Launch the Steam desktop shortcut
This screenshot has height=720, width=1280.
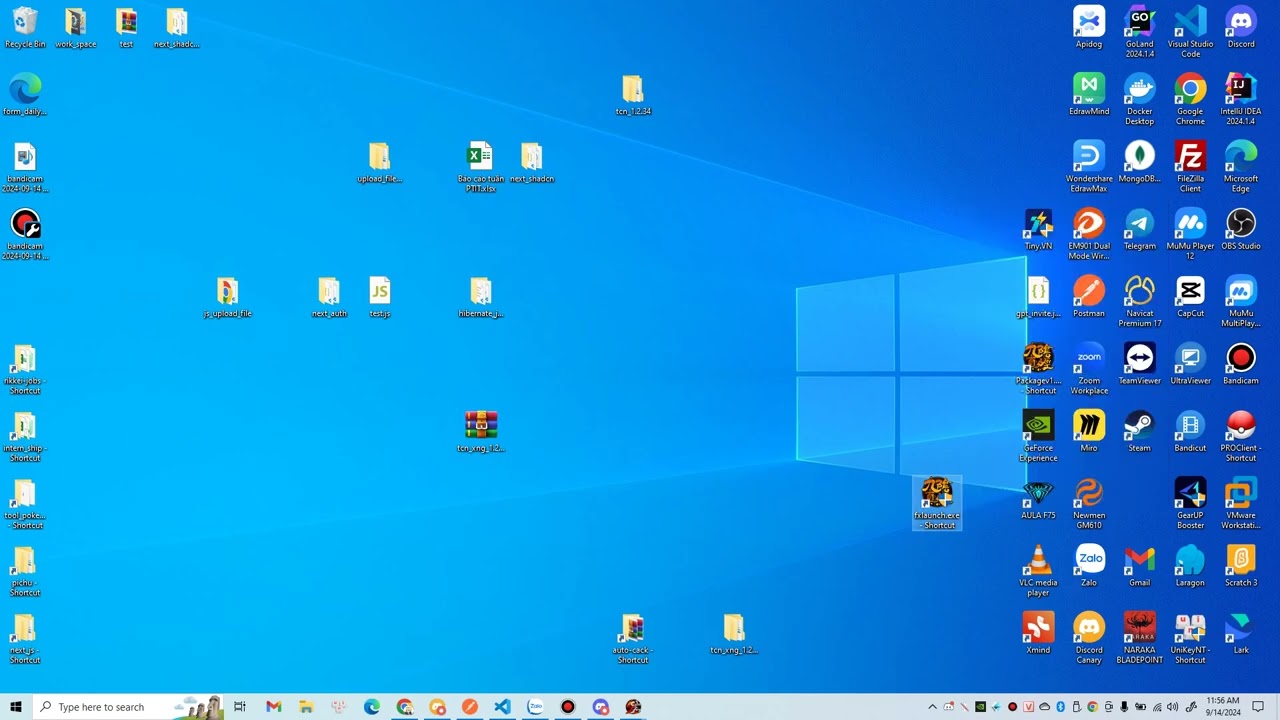point(1140,431)
